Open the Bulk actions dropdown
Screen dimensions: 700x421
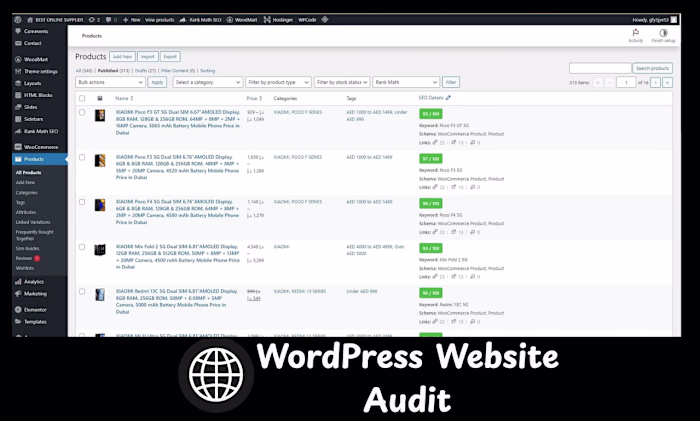(110, 82)
